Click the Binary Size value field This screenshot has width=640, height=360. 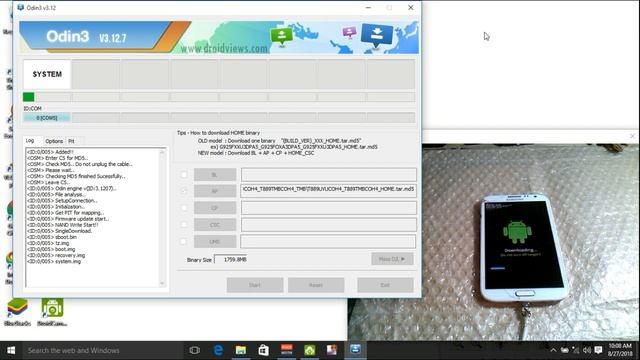coord(231,259)
